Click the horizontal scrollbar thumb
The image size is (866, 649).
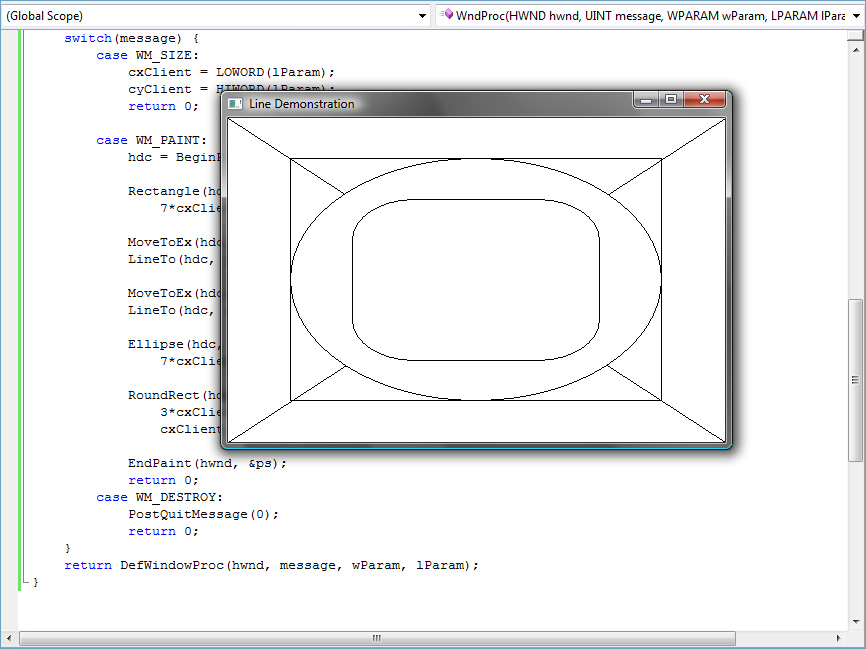377,639
